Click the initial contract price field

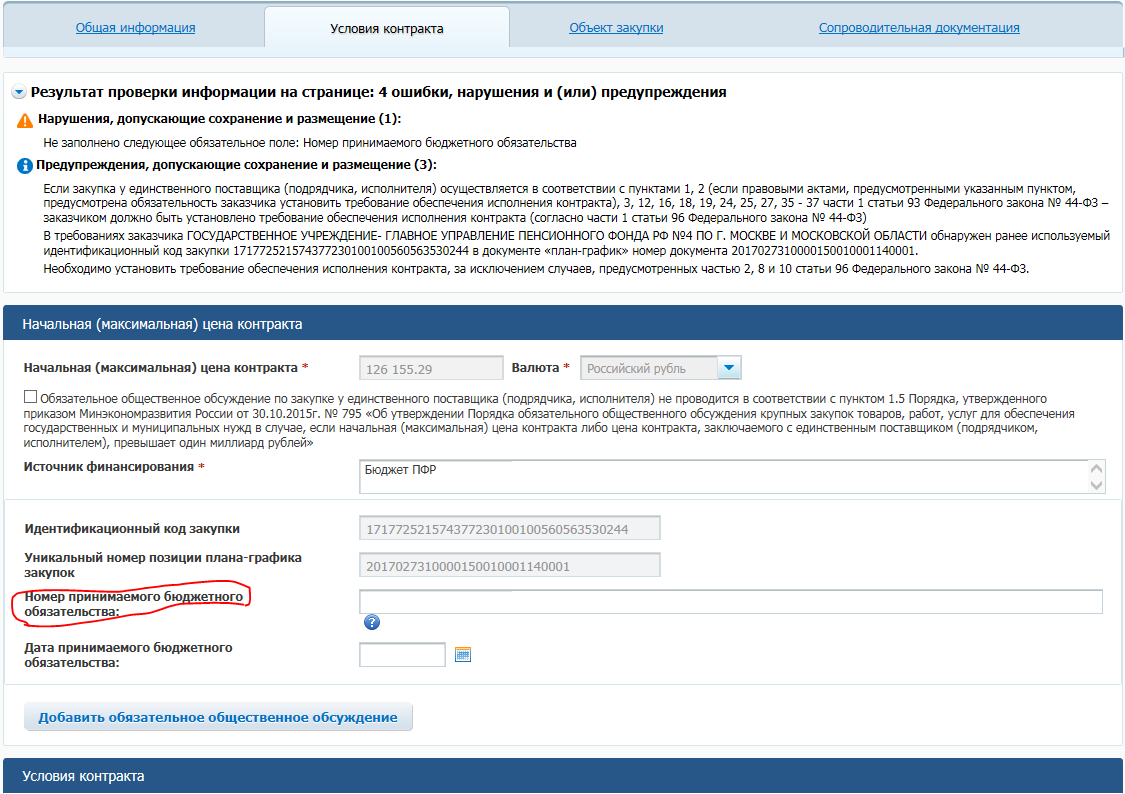(x=431, y=369)
